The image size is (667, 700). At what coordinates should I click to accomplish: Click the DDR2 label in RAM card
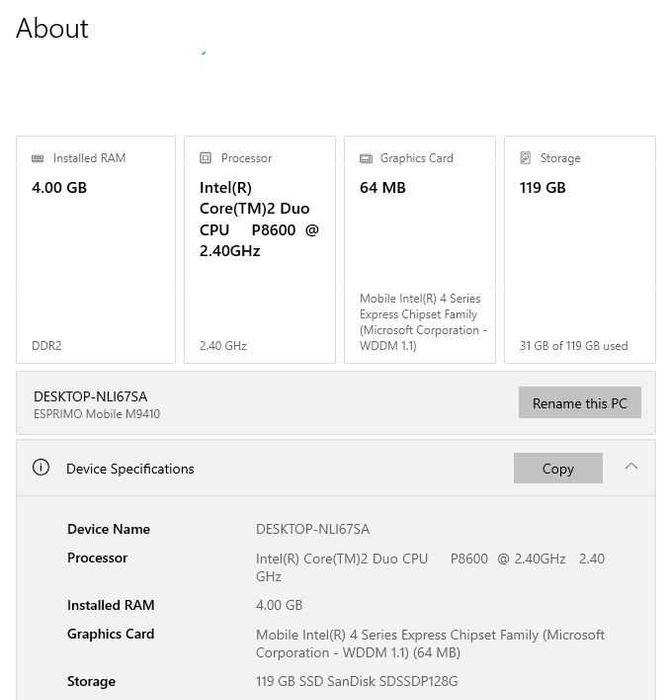[46, 346]
